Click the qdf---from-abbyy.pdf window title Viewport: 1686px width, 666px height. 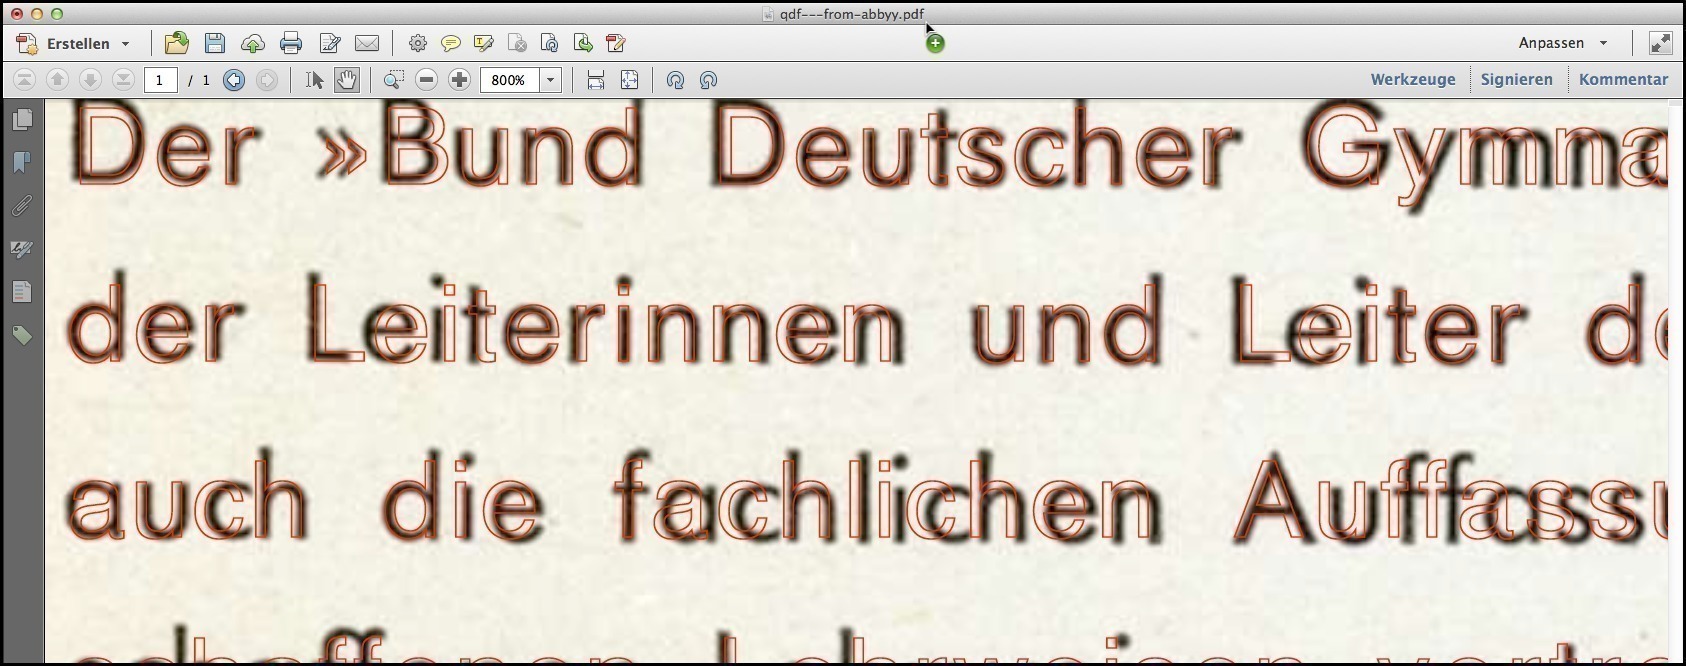pyautogui.click(x=851, y=14)
